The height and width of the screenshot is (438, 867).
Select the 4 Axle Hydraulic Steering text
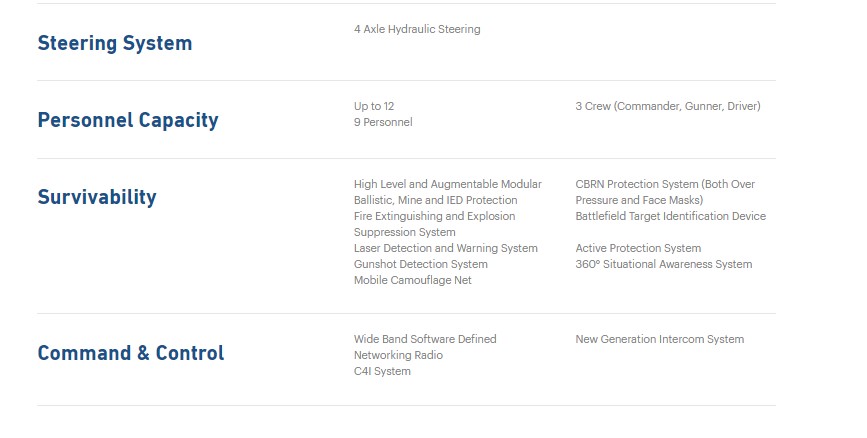pos(416,29)
